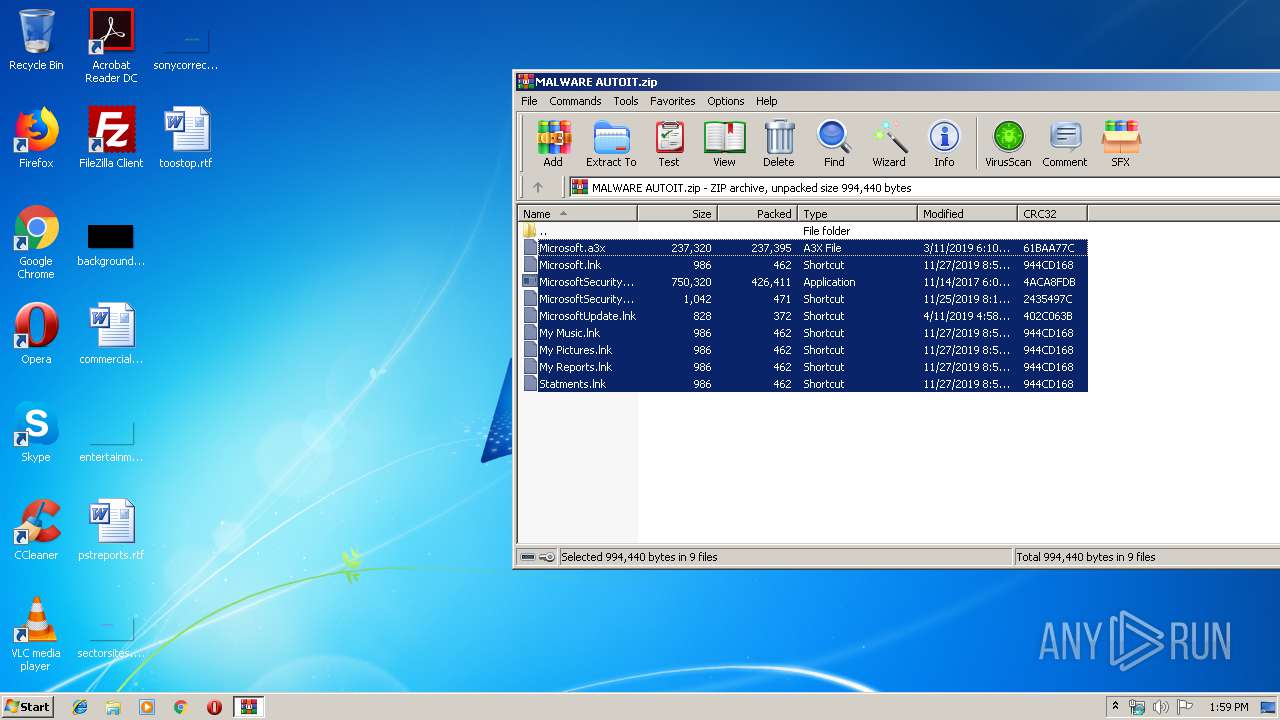Open the FileZilla Client desktop icon
Screen dimensions: 1280x720
pos(111,138)
